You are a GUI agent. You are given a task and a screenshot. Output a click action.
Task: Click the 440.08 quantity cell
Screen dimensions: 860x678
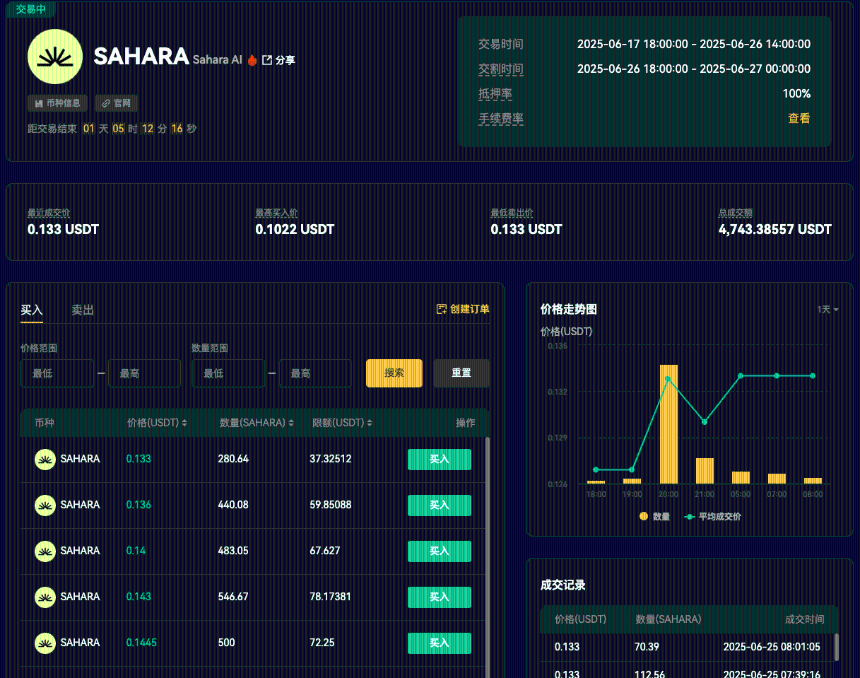coord(233,505)
